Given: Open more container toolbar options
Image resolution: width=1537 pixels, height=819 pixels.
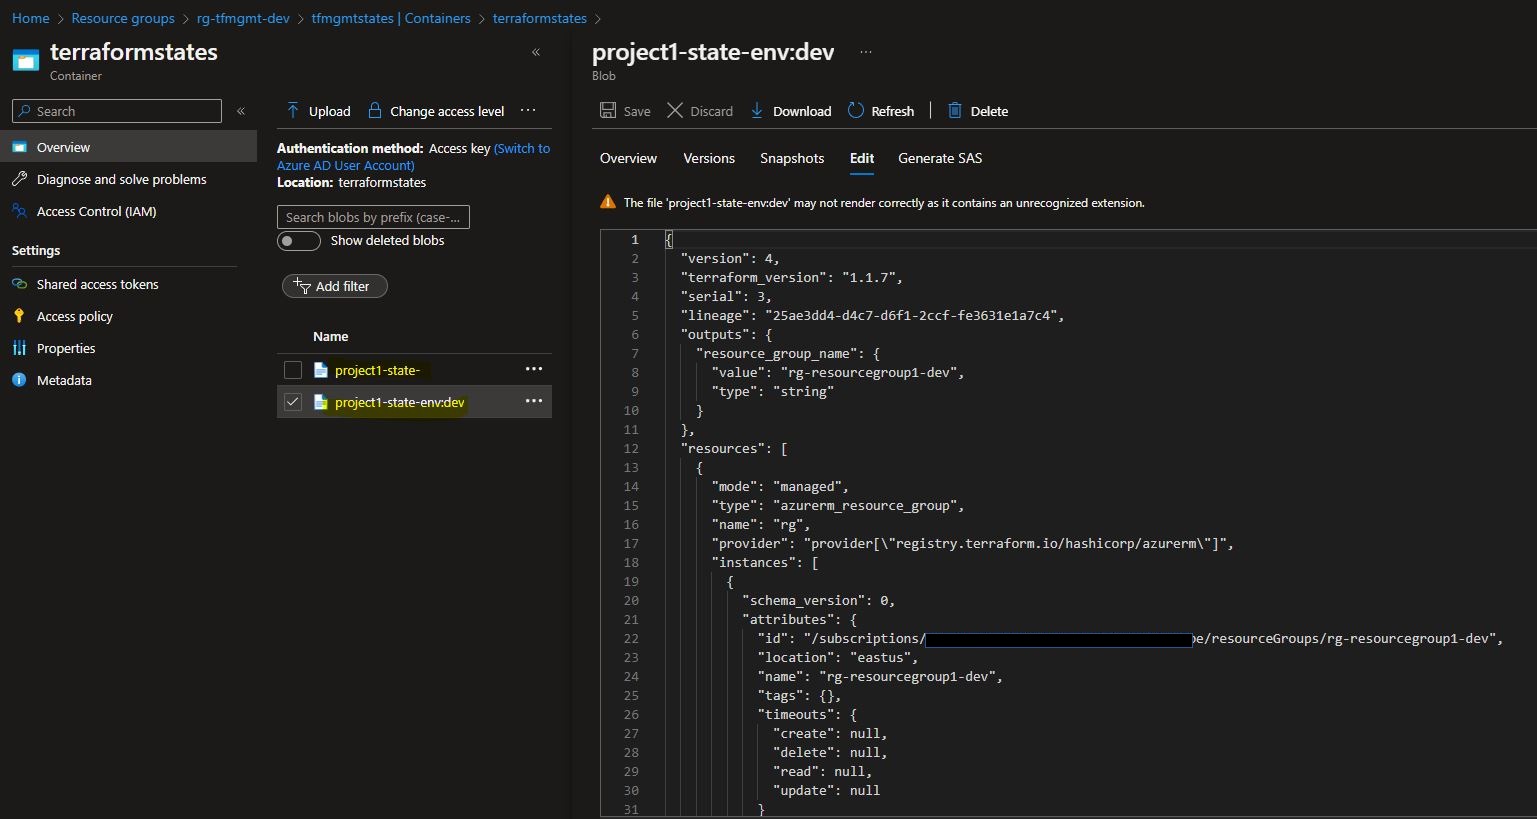Looking at the screenshot, I should 529,110.
